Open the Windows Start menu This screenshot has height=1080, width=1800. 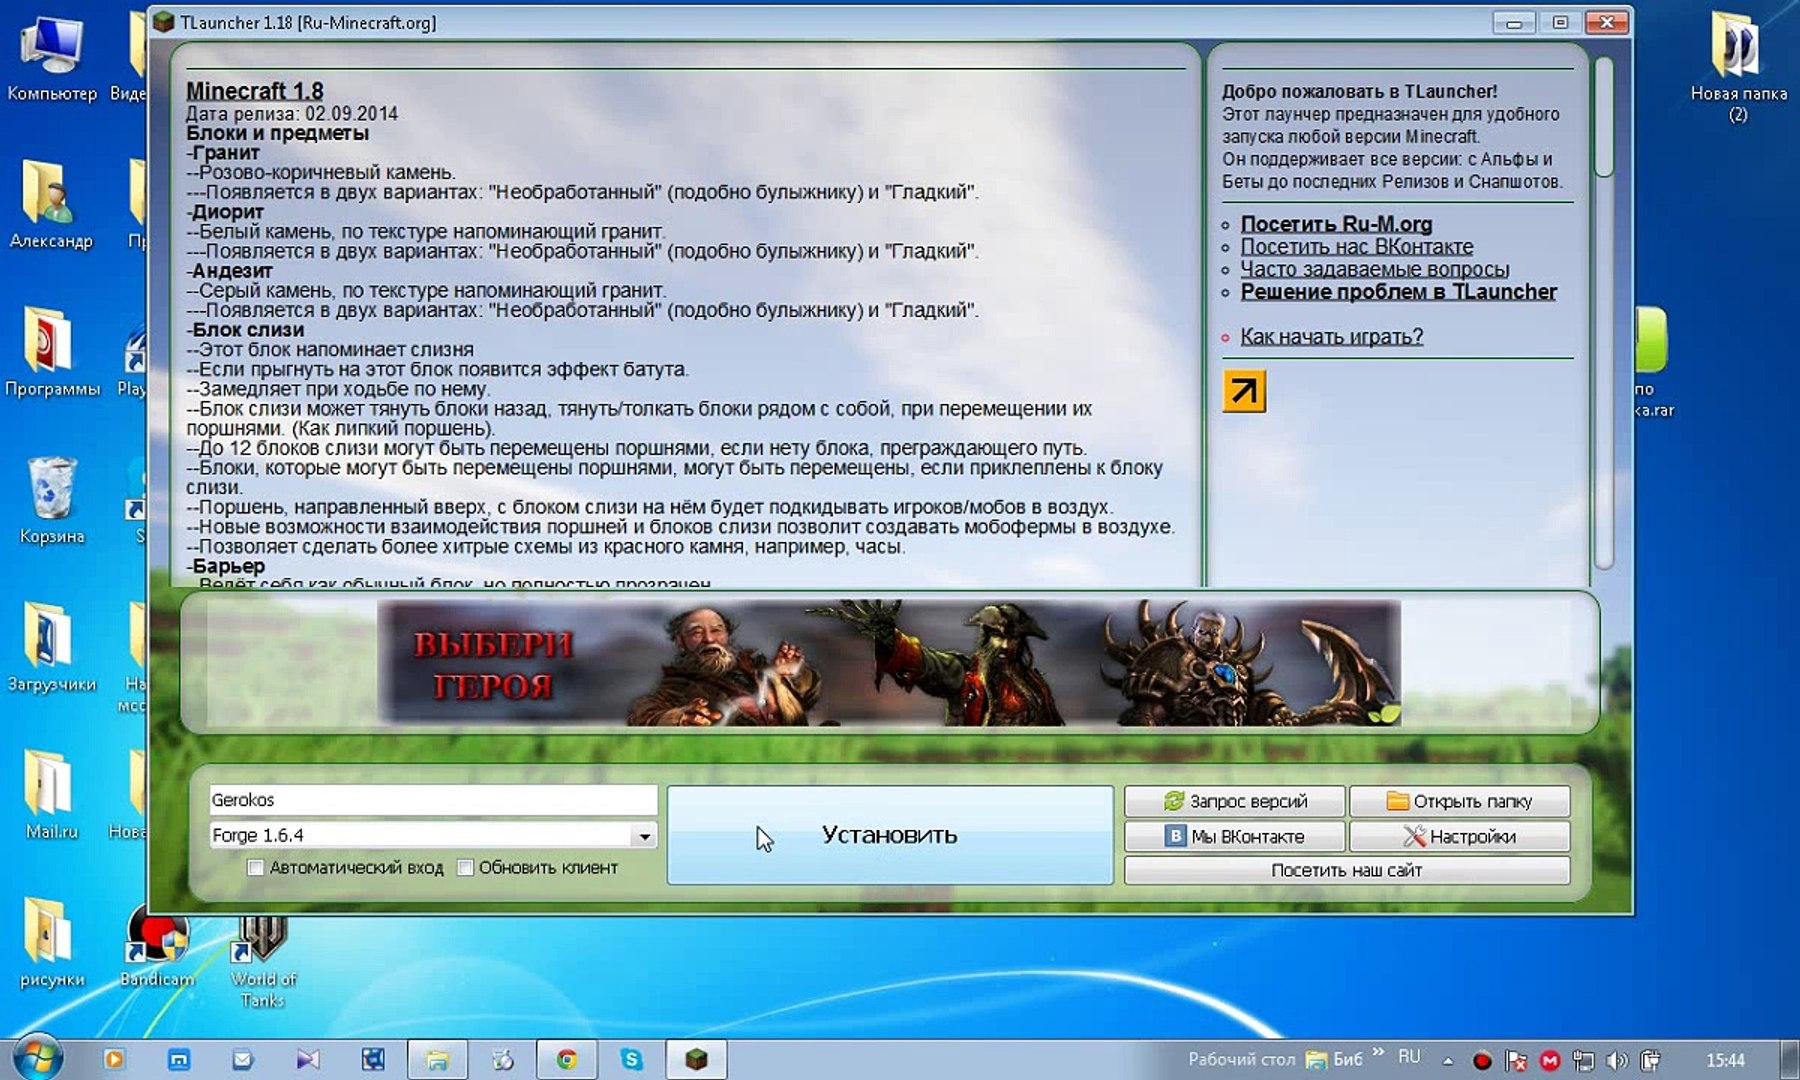pos(37,1057)
